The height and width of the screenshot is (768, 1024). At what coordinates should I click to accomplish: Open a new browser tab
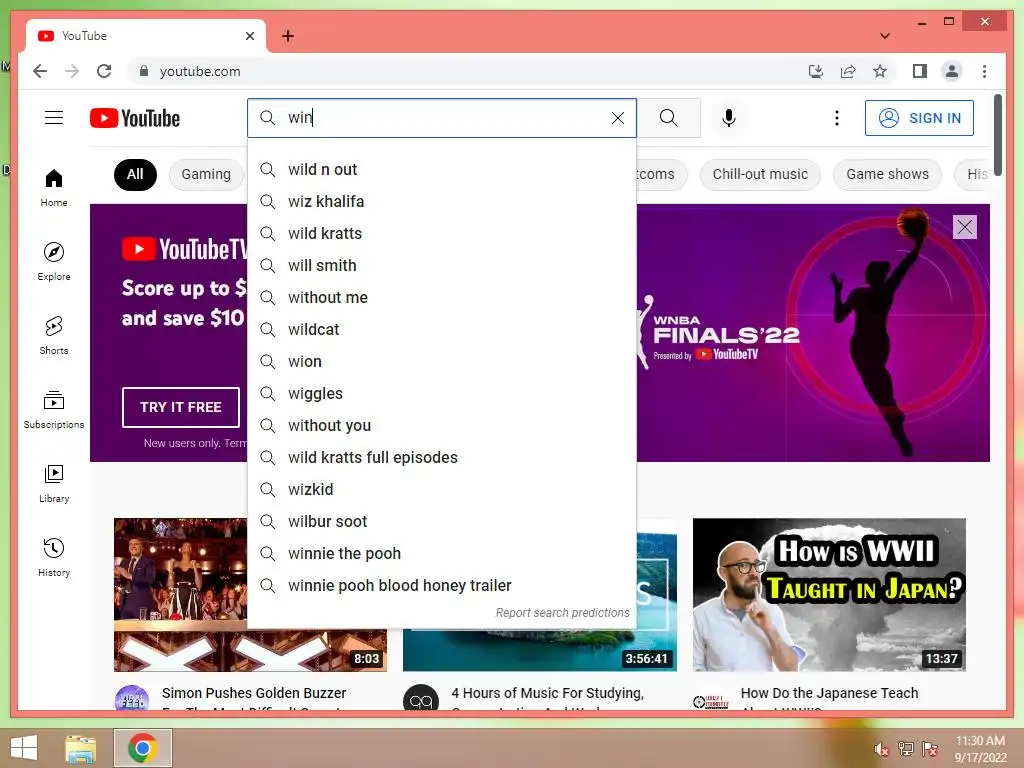287,36
